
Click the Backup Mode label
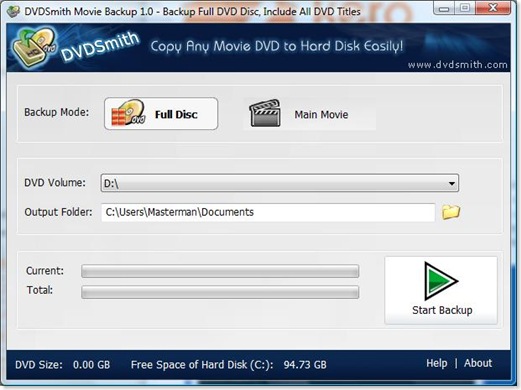pyautogui.click(x=57, y=112)
